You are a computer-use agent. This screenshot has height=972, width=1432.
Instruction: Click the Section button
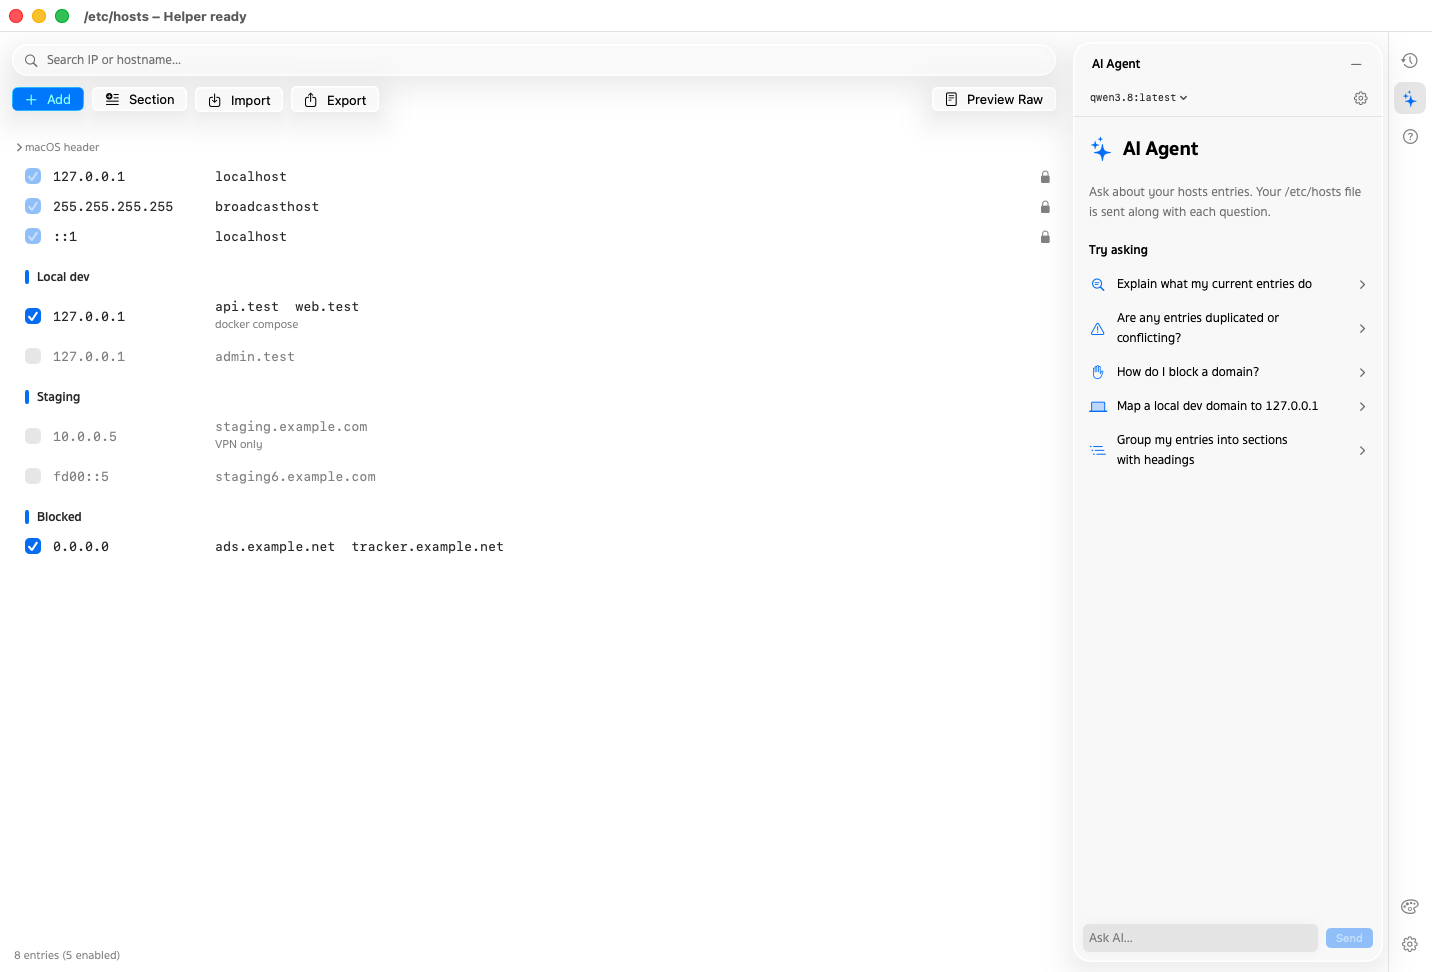[140, 100]
